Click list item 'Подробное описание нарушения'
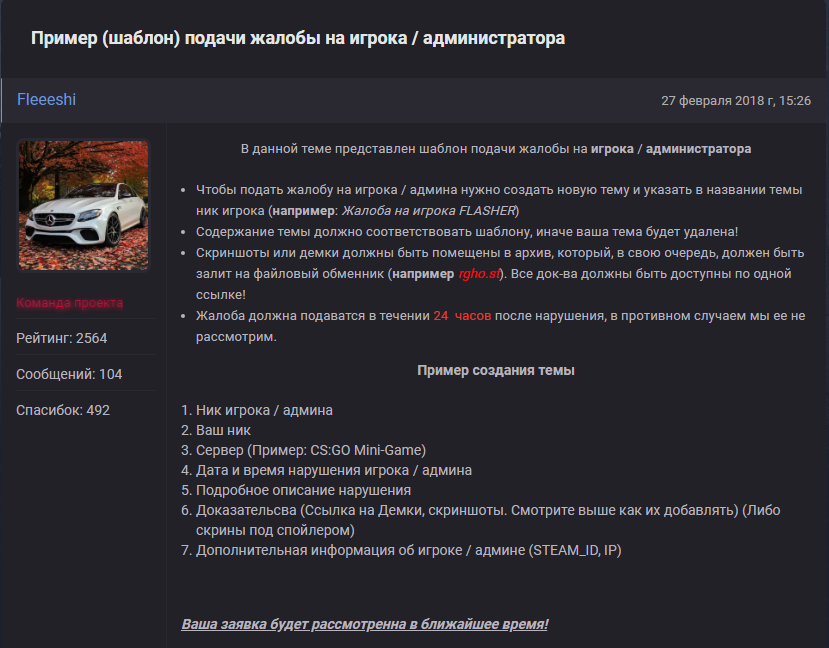Image resolution: width=829 pixels, height=648 pixels. [x=303, y=490]
